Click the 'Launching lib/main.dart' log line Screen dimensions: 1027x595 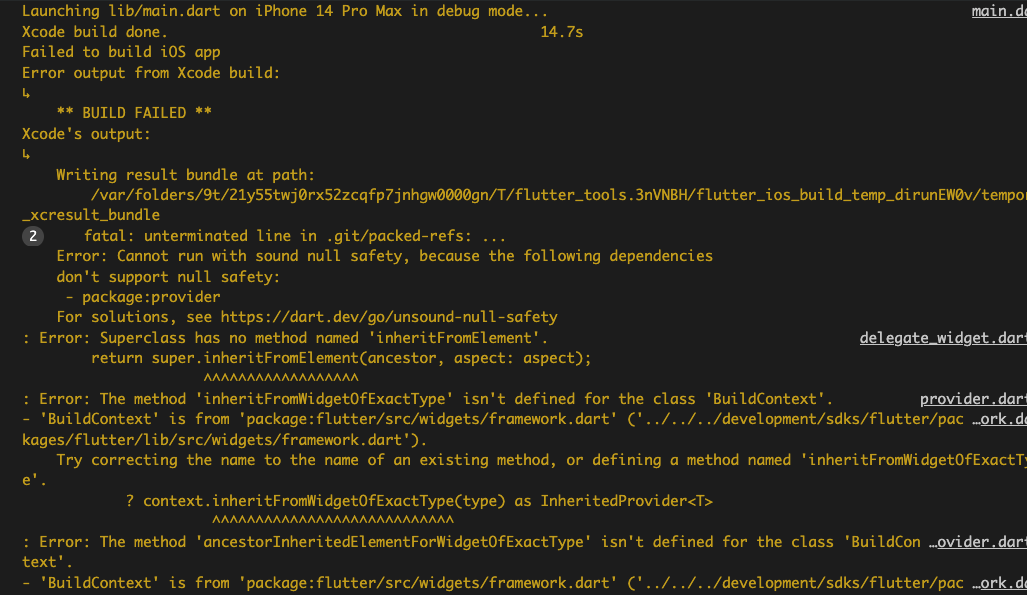tap(285, 11)
